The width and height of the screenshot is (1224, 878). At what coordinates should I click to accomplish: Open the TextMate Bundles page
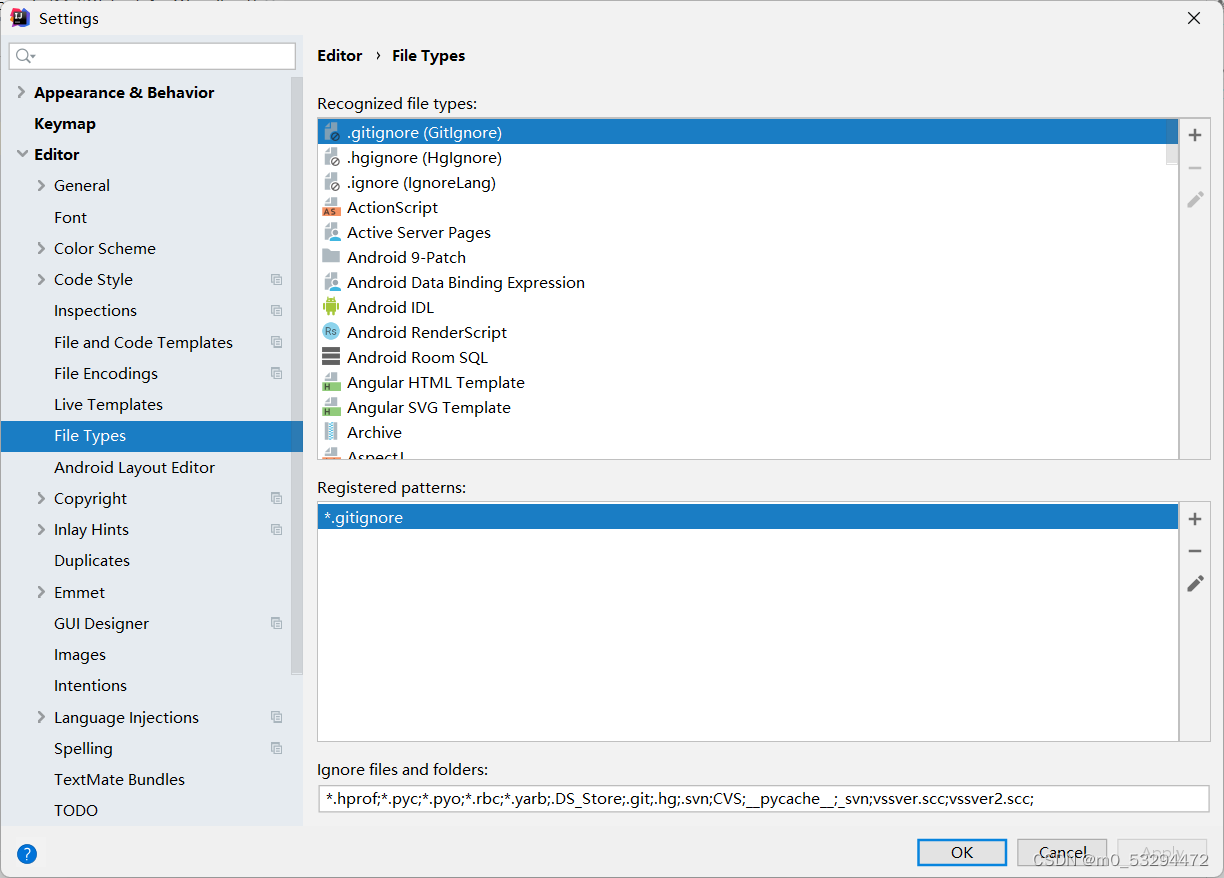coord(119,779)
